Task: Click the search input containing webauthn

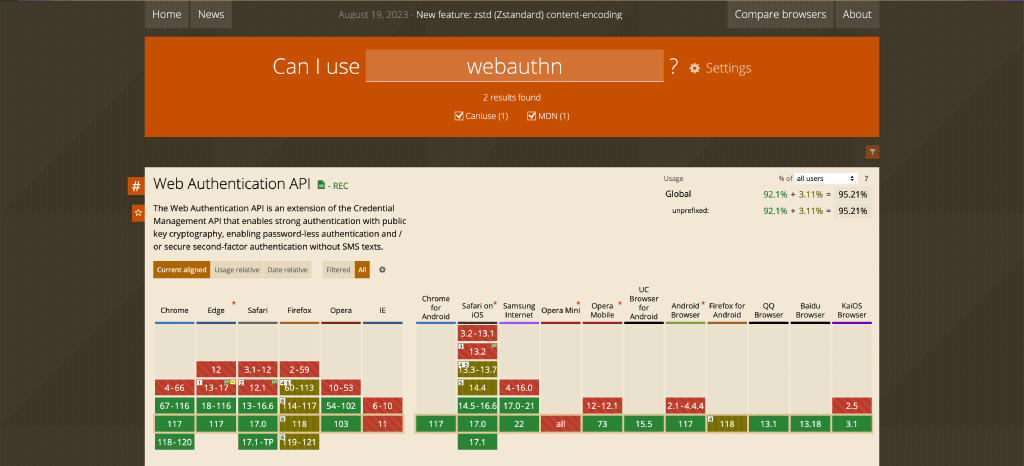Action: (x=515, y=66)
